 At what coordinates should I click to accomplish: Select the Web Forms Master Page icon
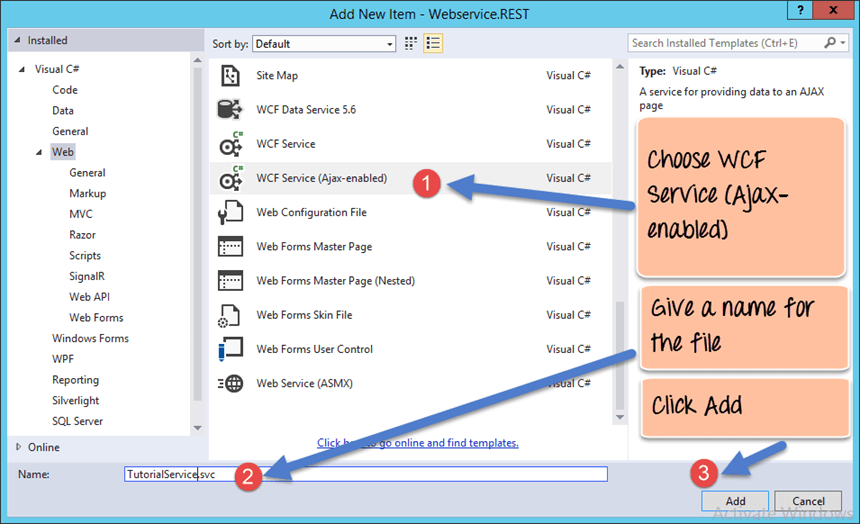click(230, 247)
